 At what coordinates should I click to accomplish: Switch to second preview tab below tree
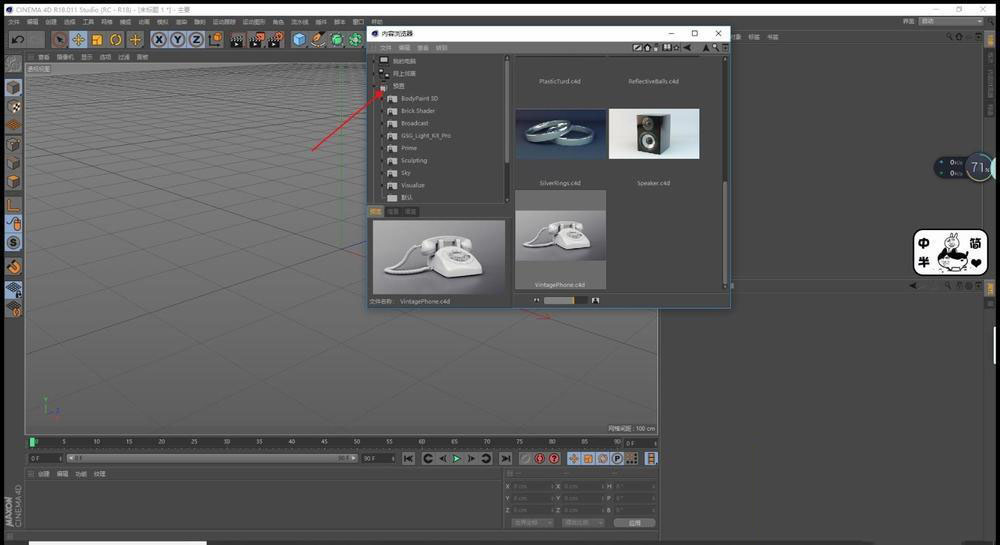pyautogui.click(x=393, y=212)
